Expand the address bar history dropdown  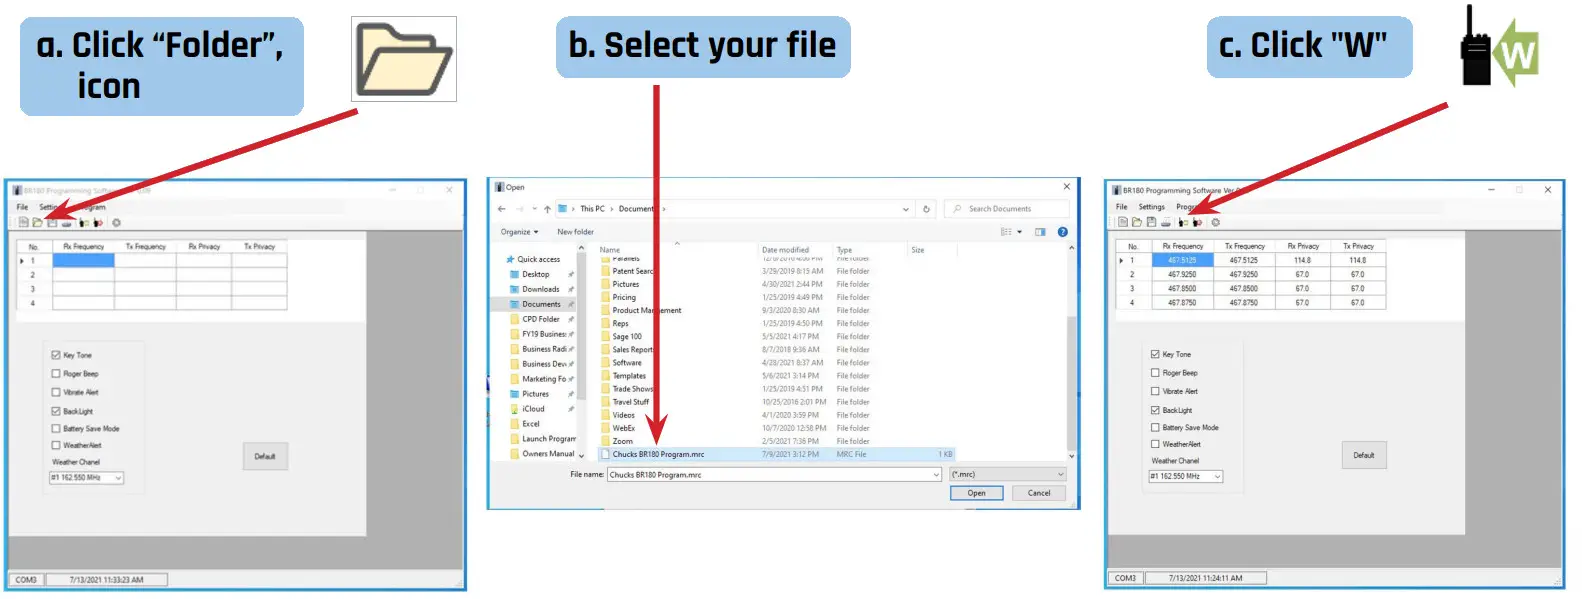(x=906, y=209)
